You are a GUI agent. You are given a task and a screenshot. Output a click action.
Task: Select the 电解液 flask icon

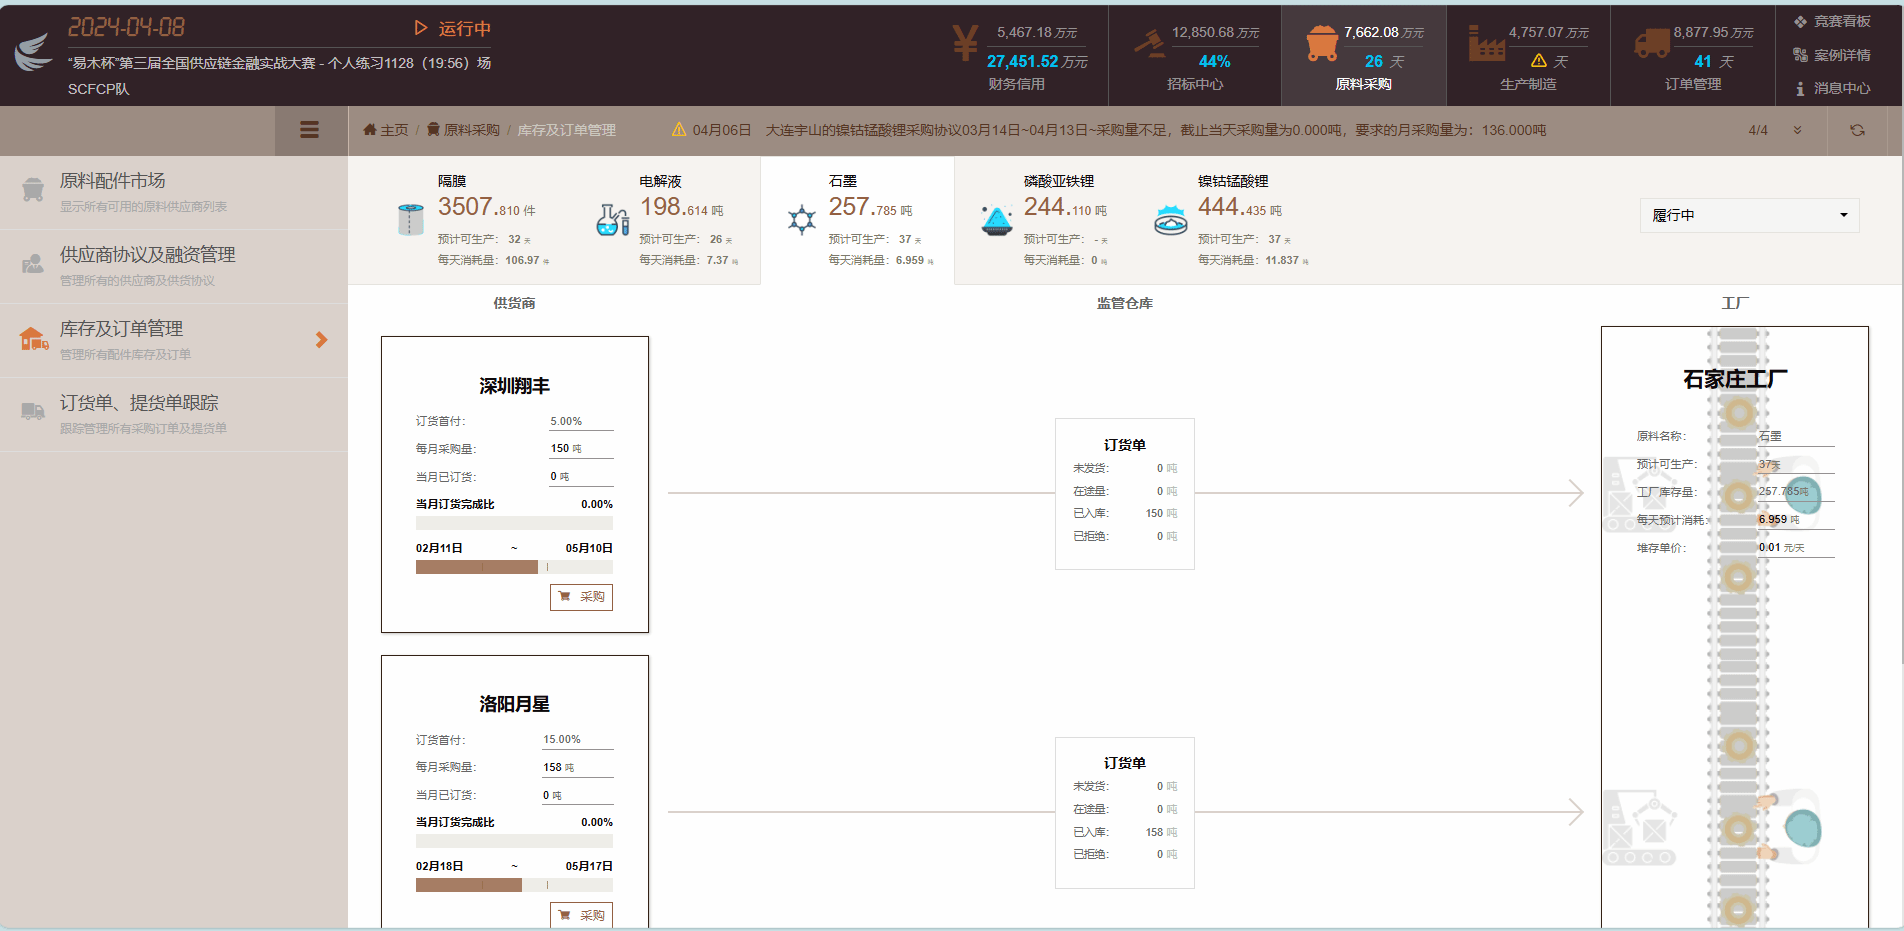coord(612,219)
